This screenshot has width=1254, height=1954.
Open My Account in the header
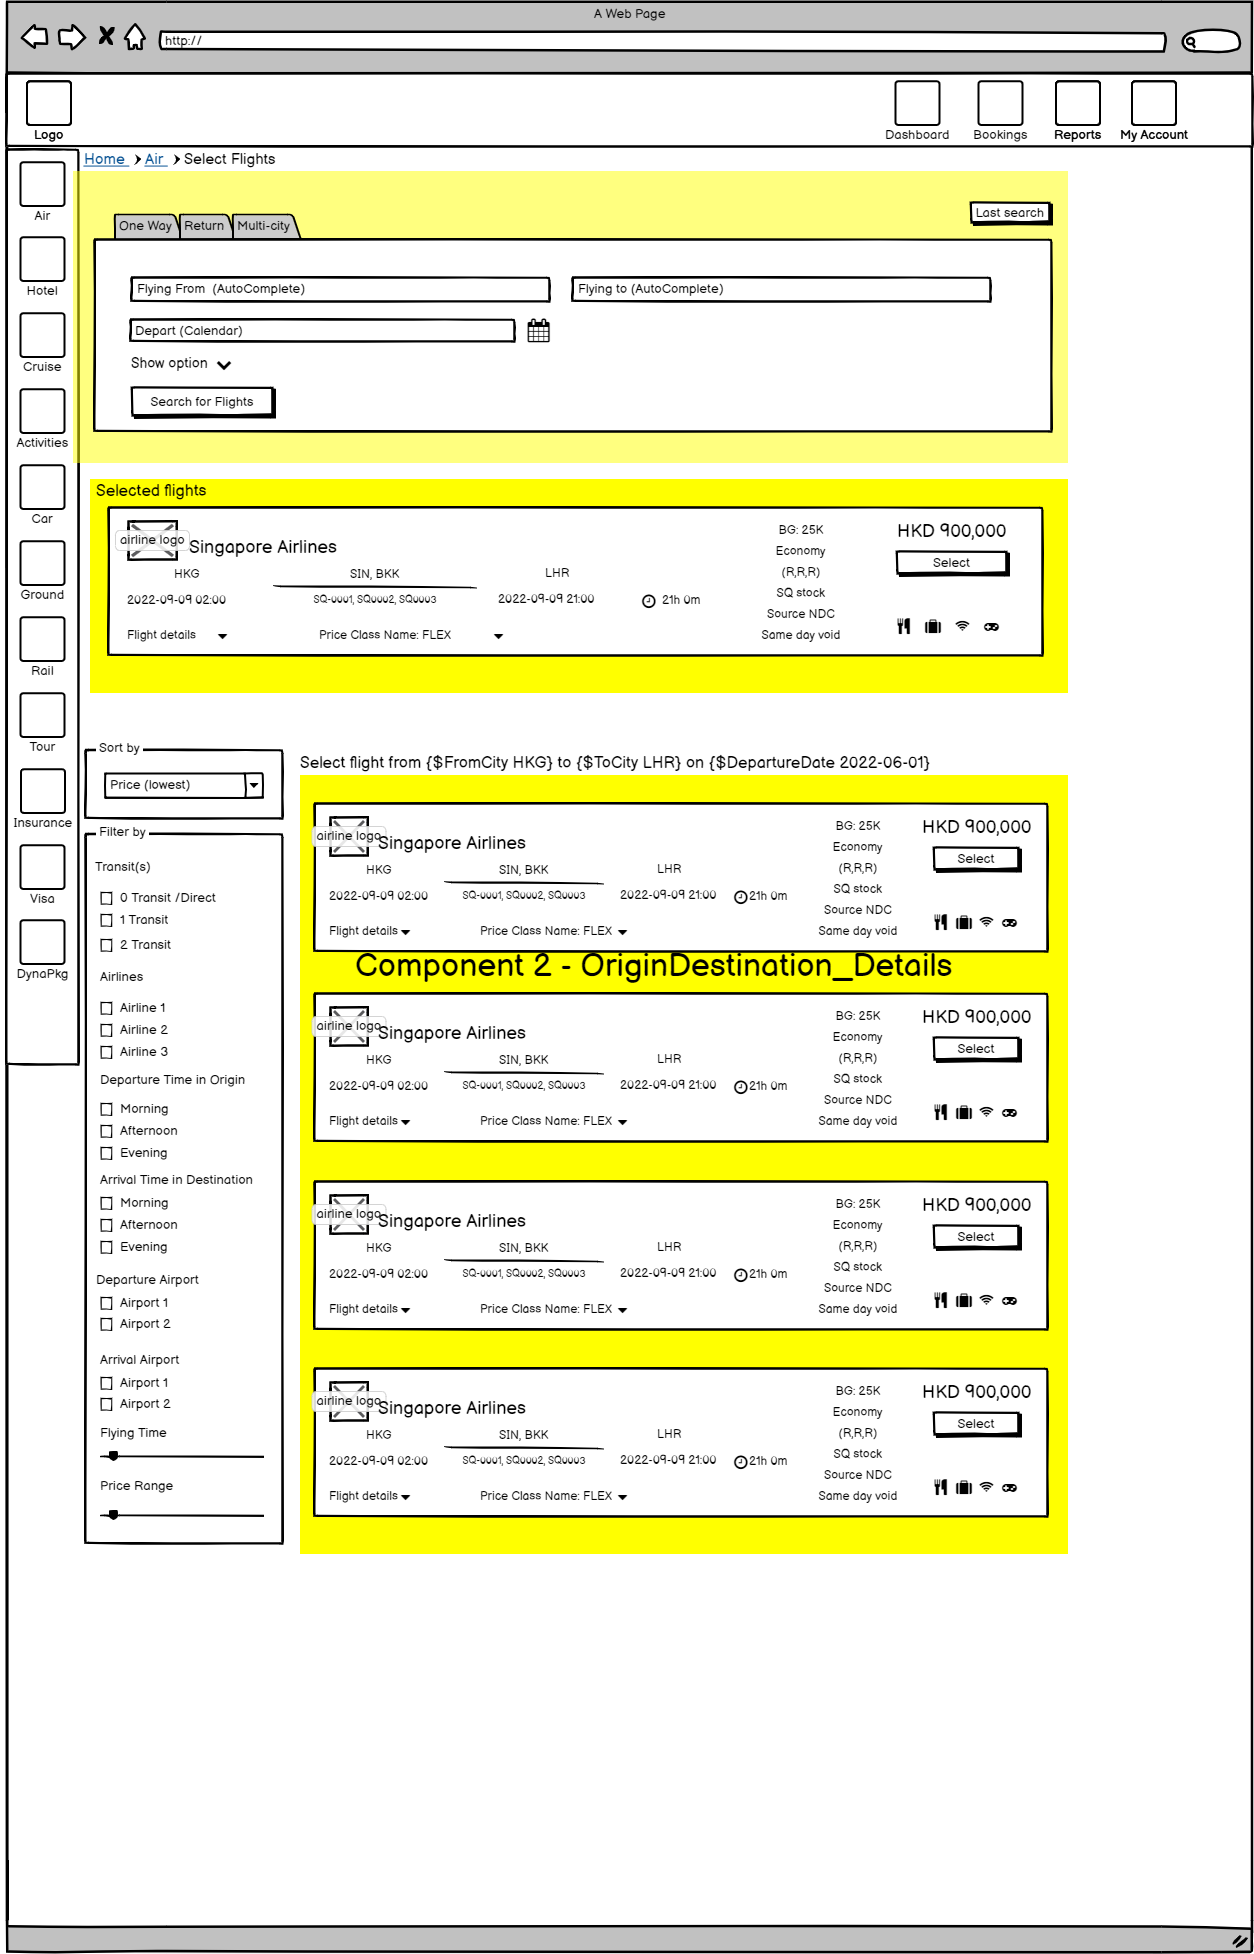click(1153, 104)
